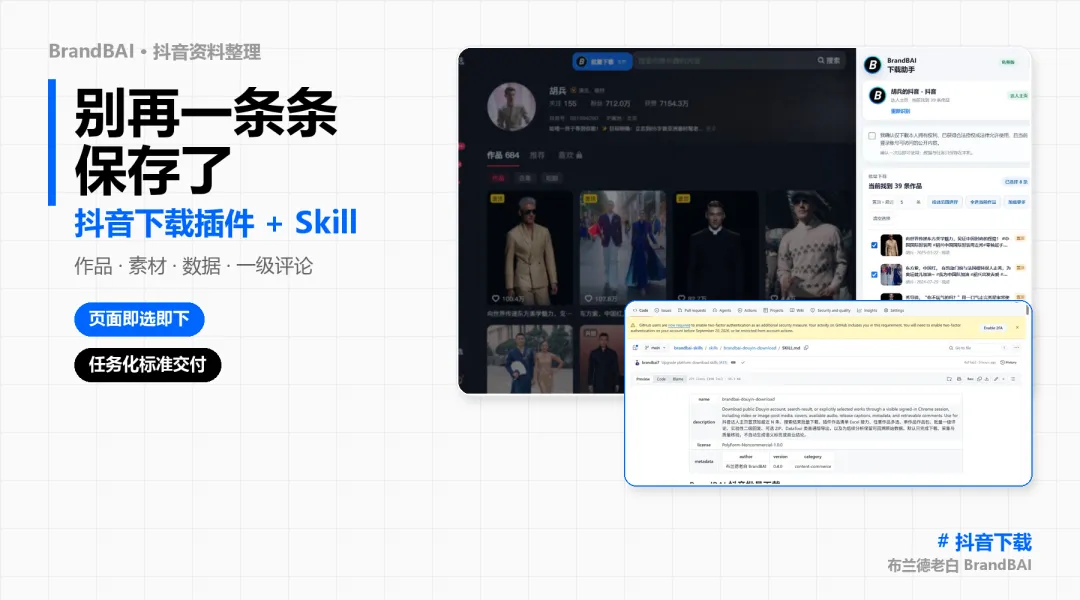Screen dimensions: 1080x600
Task: Click the 胡兵的抖音 account card B icon
Action: [877, 95]
